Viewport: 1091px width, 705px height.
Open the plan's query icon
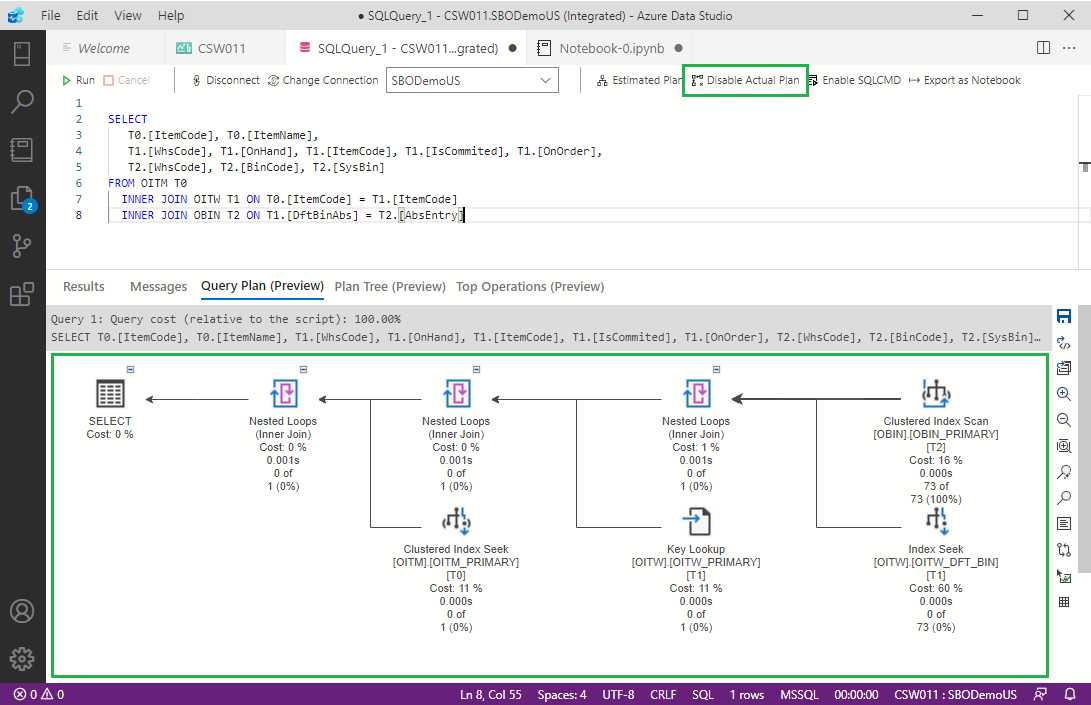point(1064,367)
